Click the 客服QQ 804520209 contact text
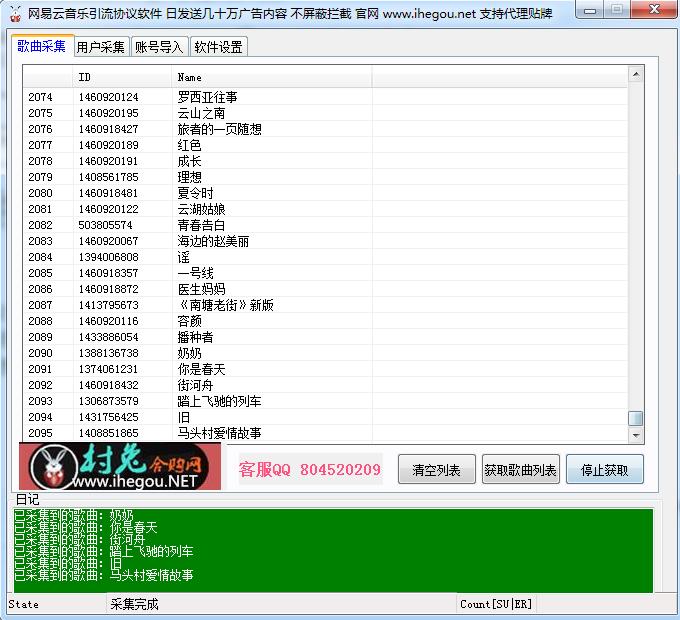The width and height of the screenshot is (680, 620). [310, 470]
